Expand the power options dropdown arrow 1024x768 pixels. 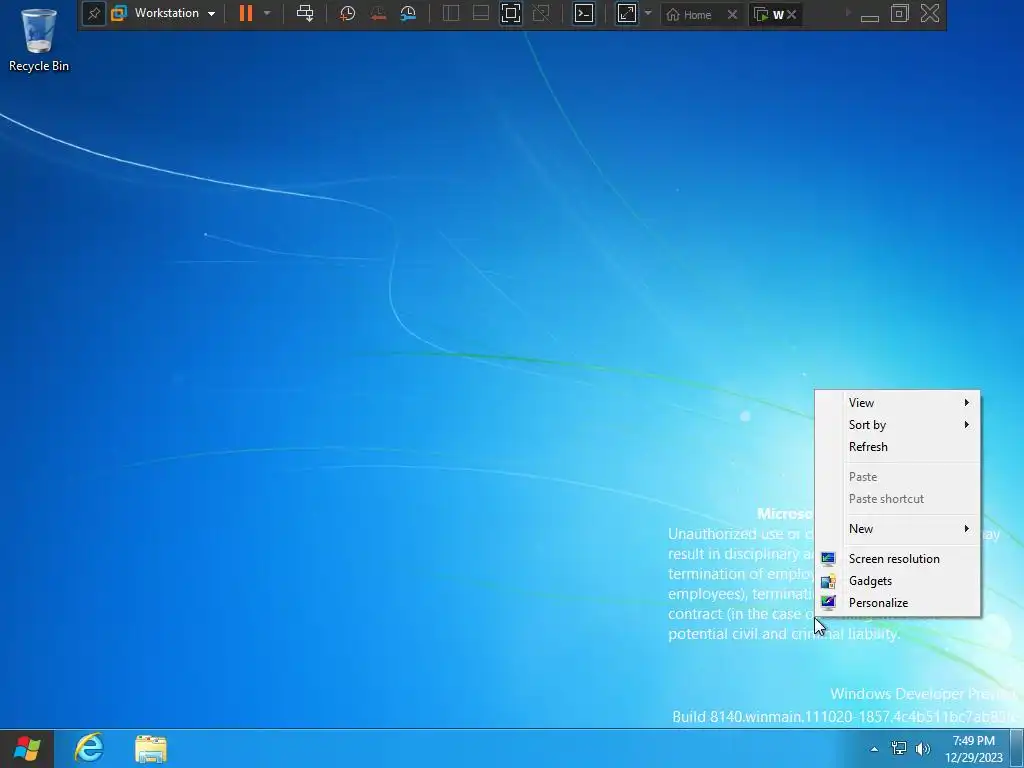coord(266,13)
